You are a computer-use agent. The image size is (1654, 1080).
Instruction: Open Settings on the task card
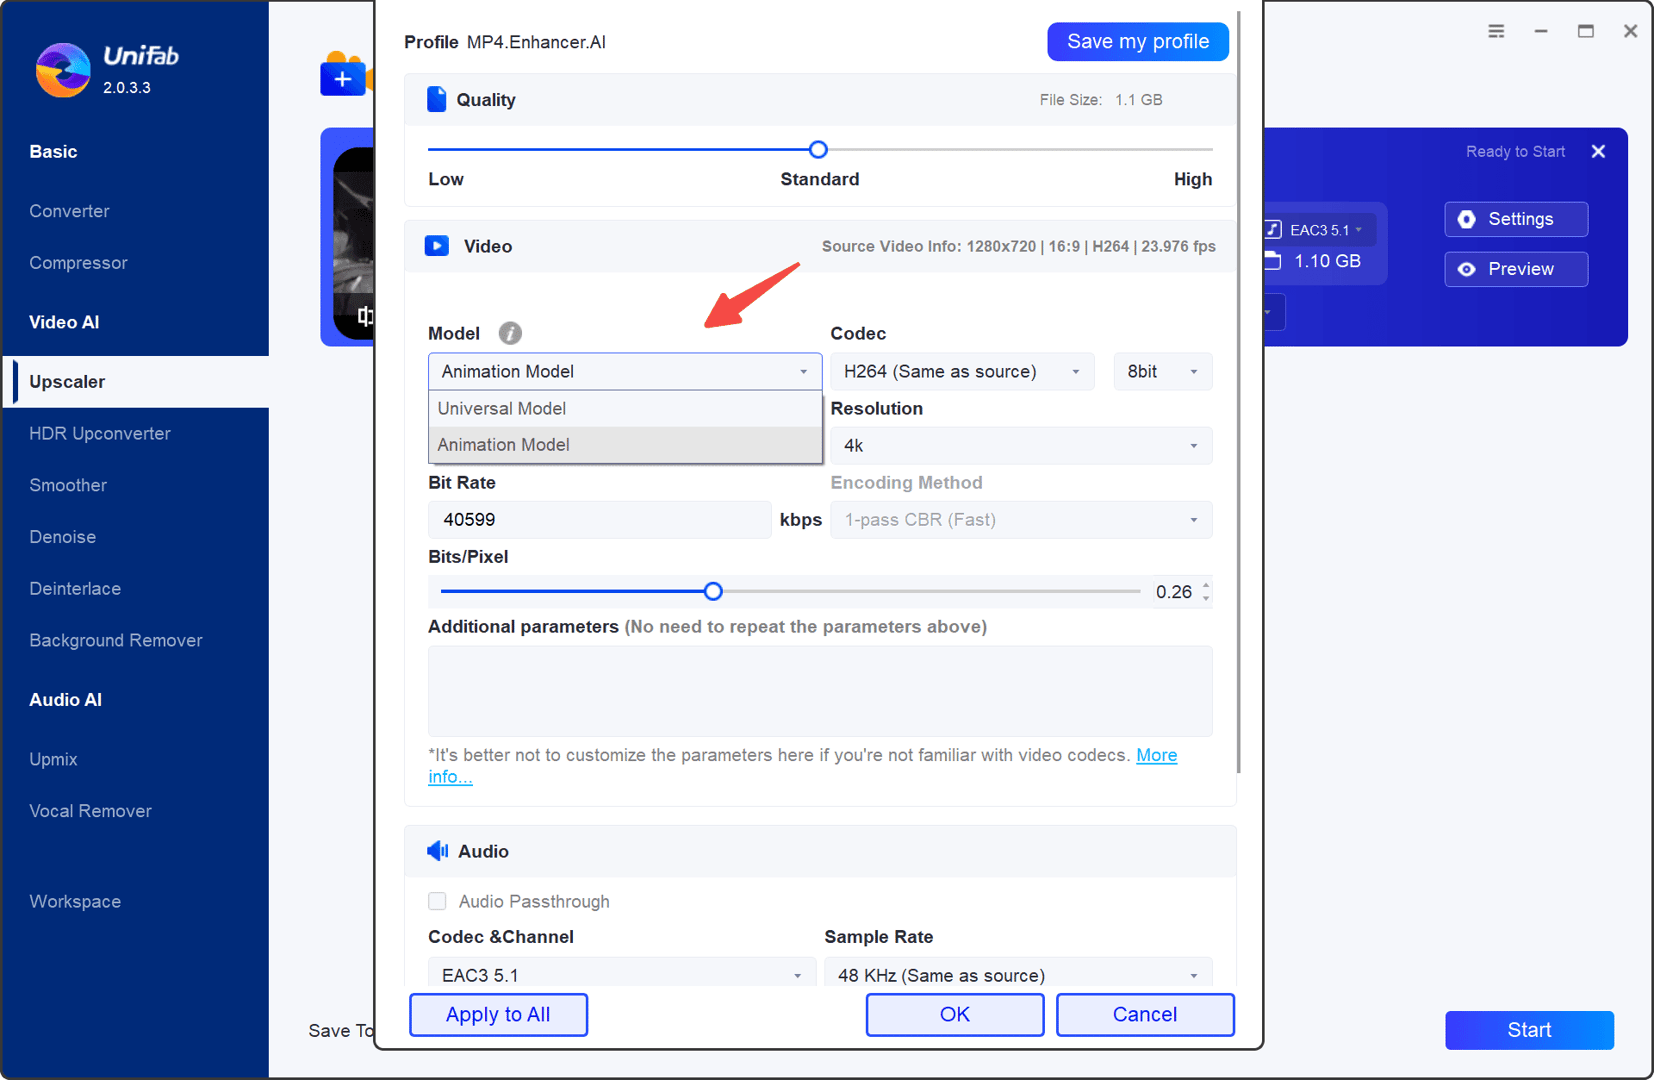click(x=1516, y=219)
